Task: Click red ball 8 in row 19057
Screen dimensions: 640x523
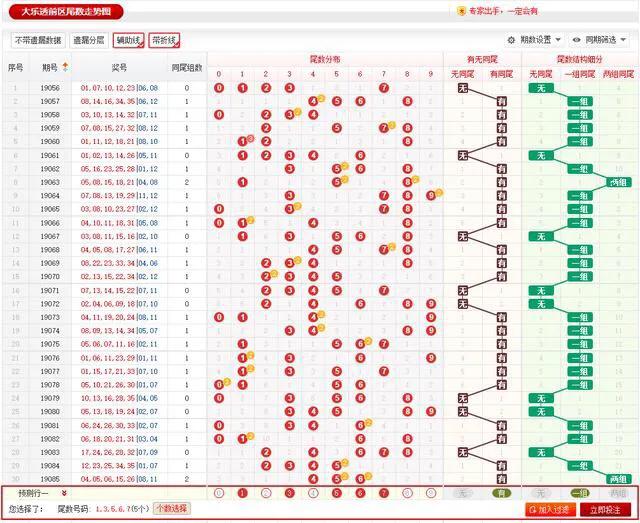Action: point(407,101)
